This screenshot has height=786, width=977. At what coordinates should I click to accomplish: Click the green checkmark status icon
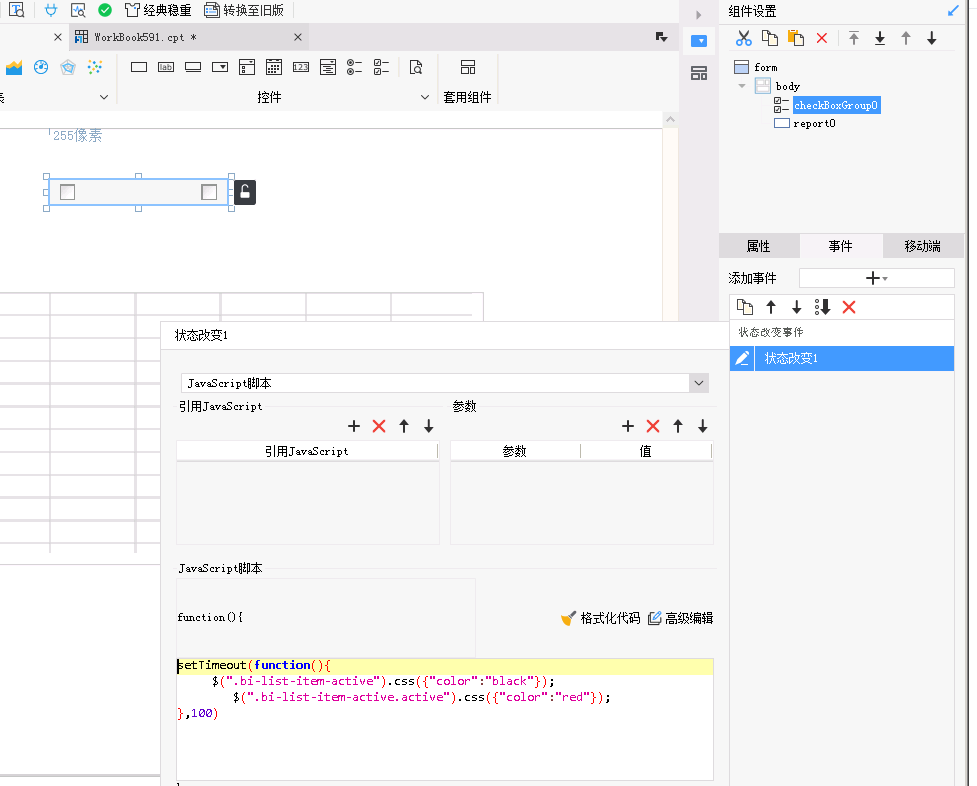[x=105, y=10]
